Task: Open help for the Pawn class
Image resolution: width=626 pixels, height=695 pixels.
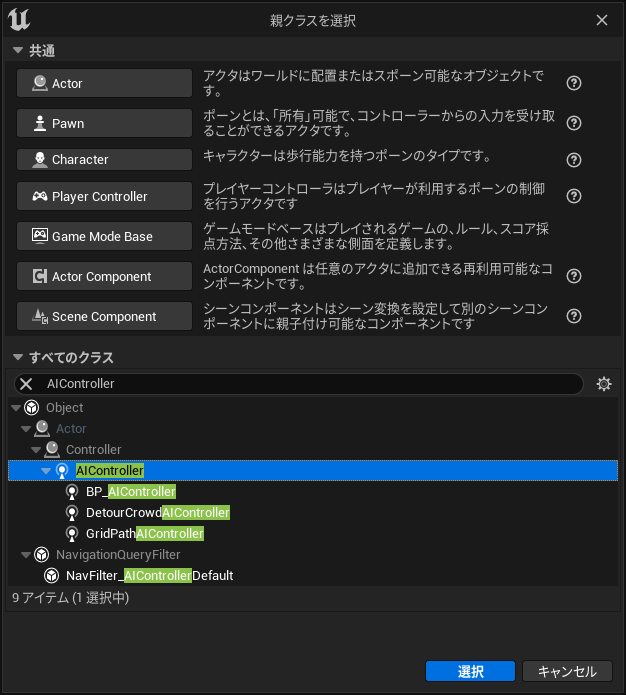Action: coord(574,123)
